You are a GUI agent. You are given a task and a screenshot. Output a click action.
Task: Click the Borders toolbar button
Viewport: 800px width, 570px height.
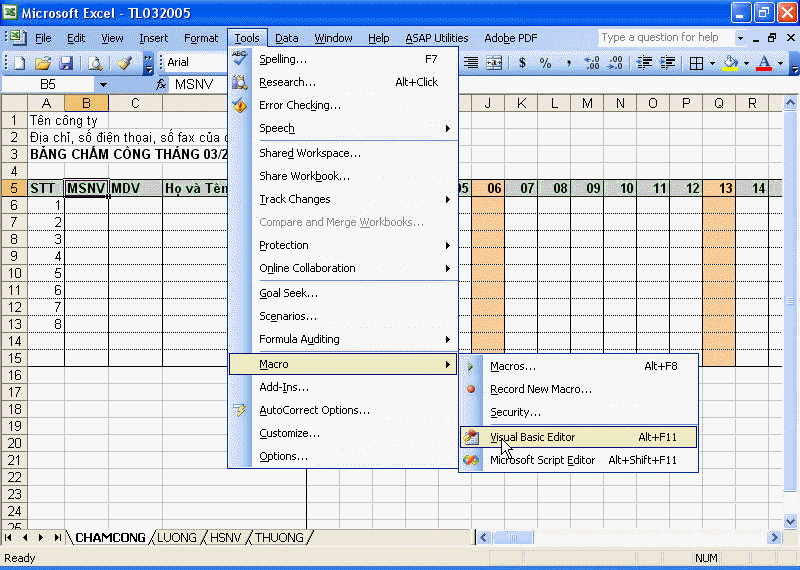click(x=696, y=63)
